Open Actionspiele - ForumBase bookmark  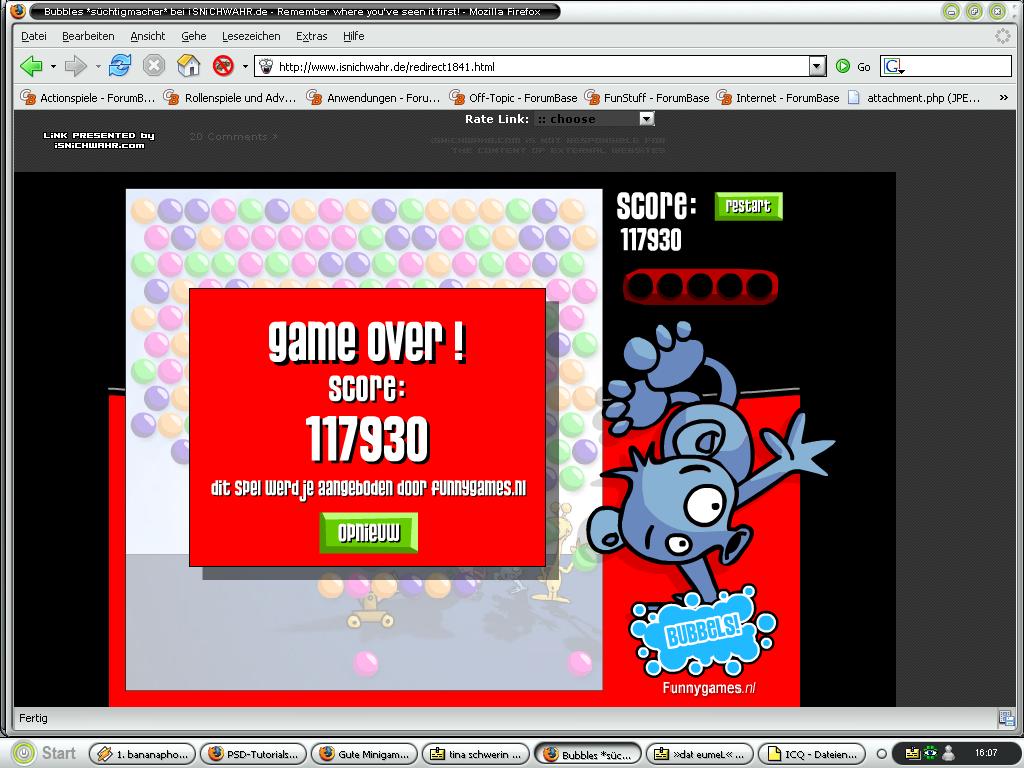(x=88, y=98)
